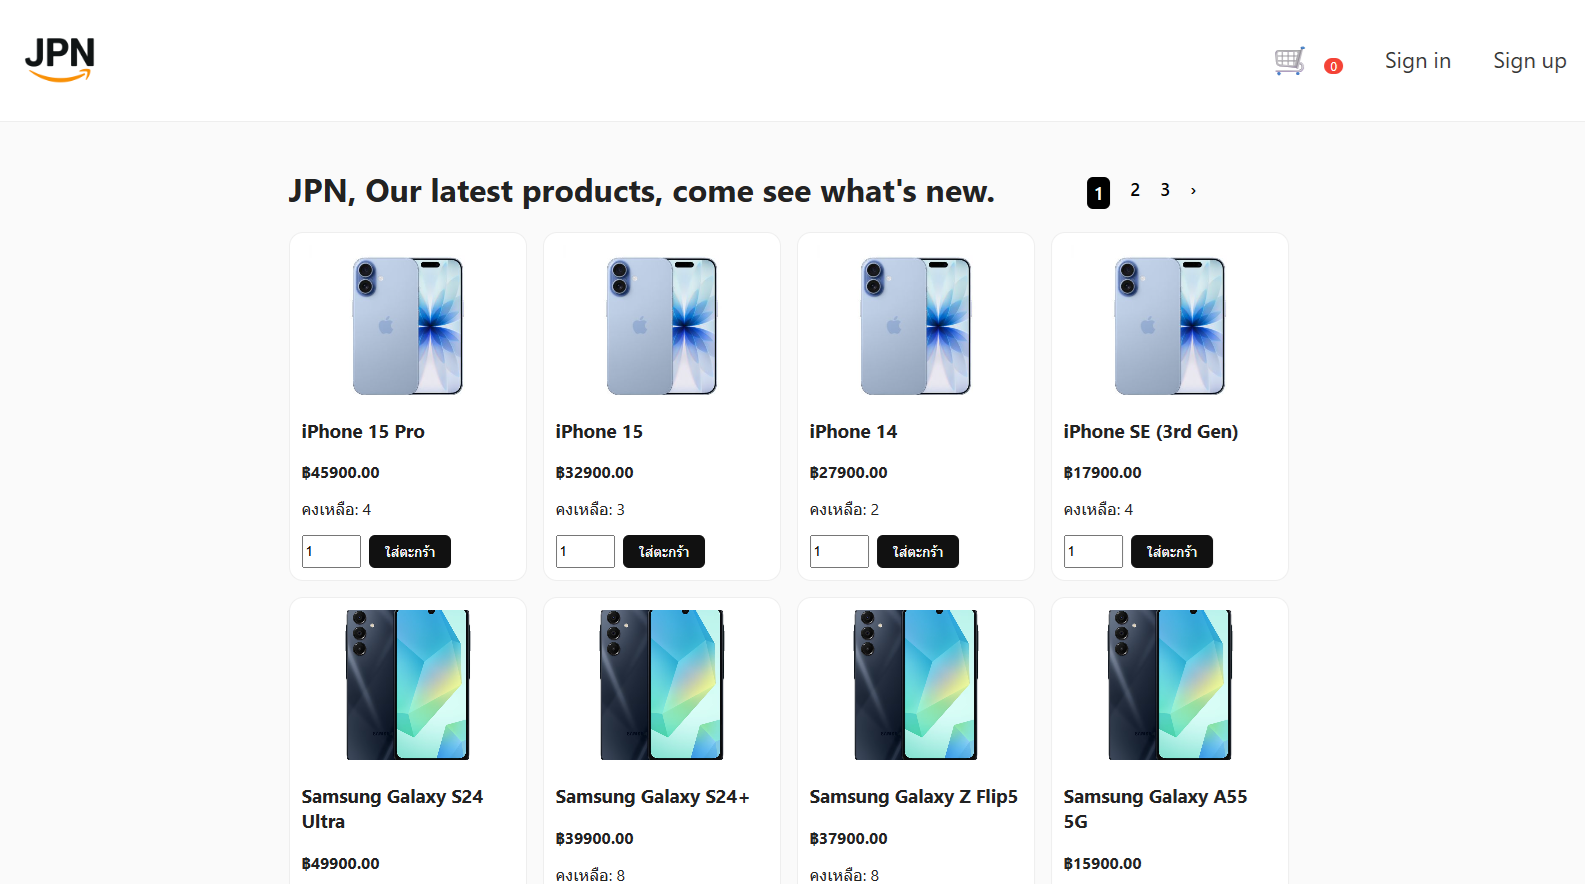The height and width of the screenshot is (884, 1585).
Task: Add iPhone SE (3rd Gen) to cart
Action: point(1172,552)
